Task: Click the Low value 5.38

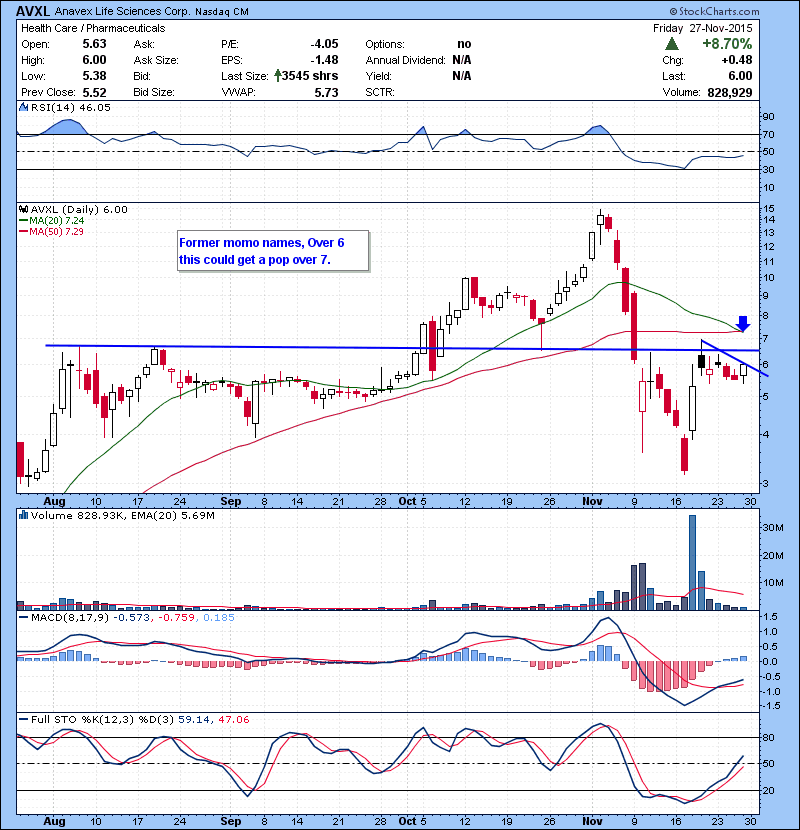Action: coord(94,76)
